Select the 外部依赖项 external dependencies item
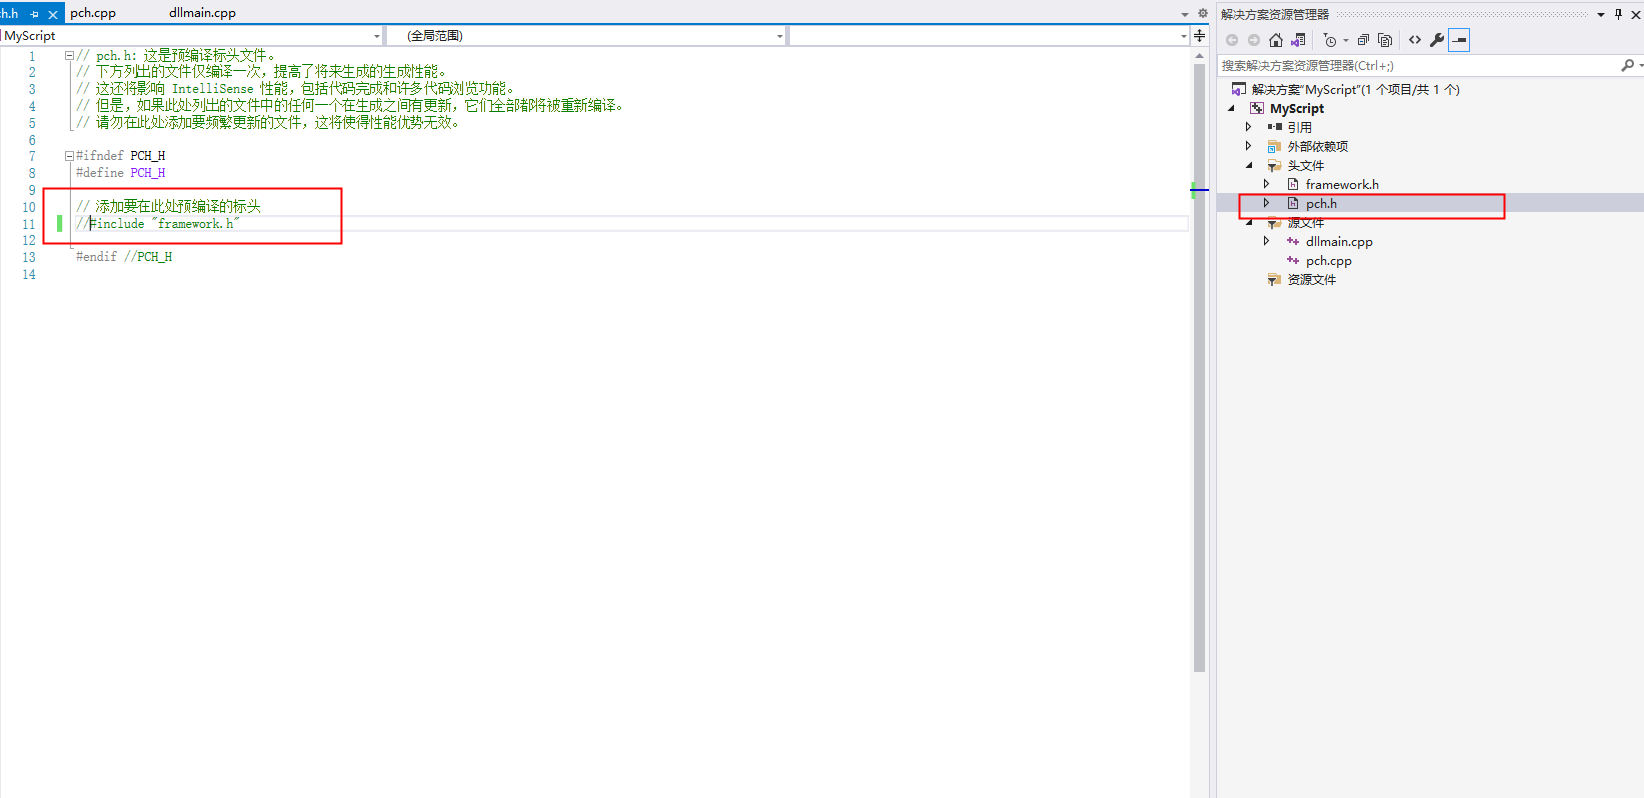Screen dimensions: 1644x798 pyautogui.click(x=1317, y=146)
